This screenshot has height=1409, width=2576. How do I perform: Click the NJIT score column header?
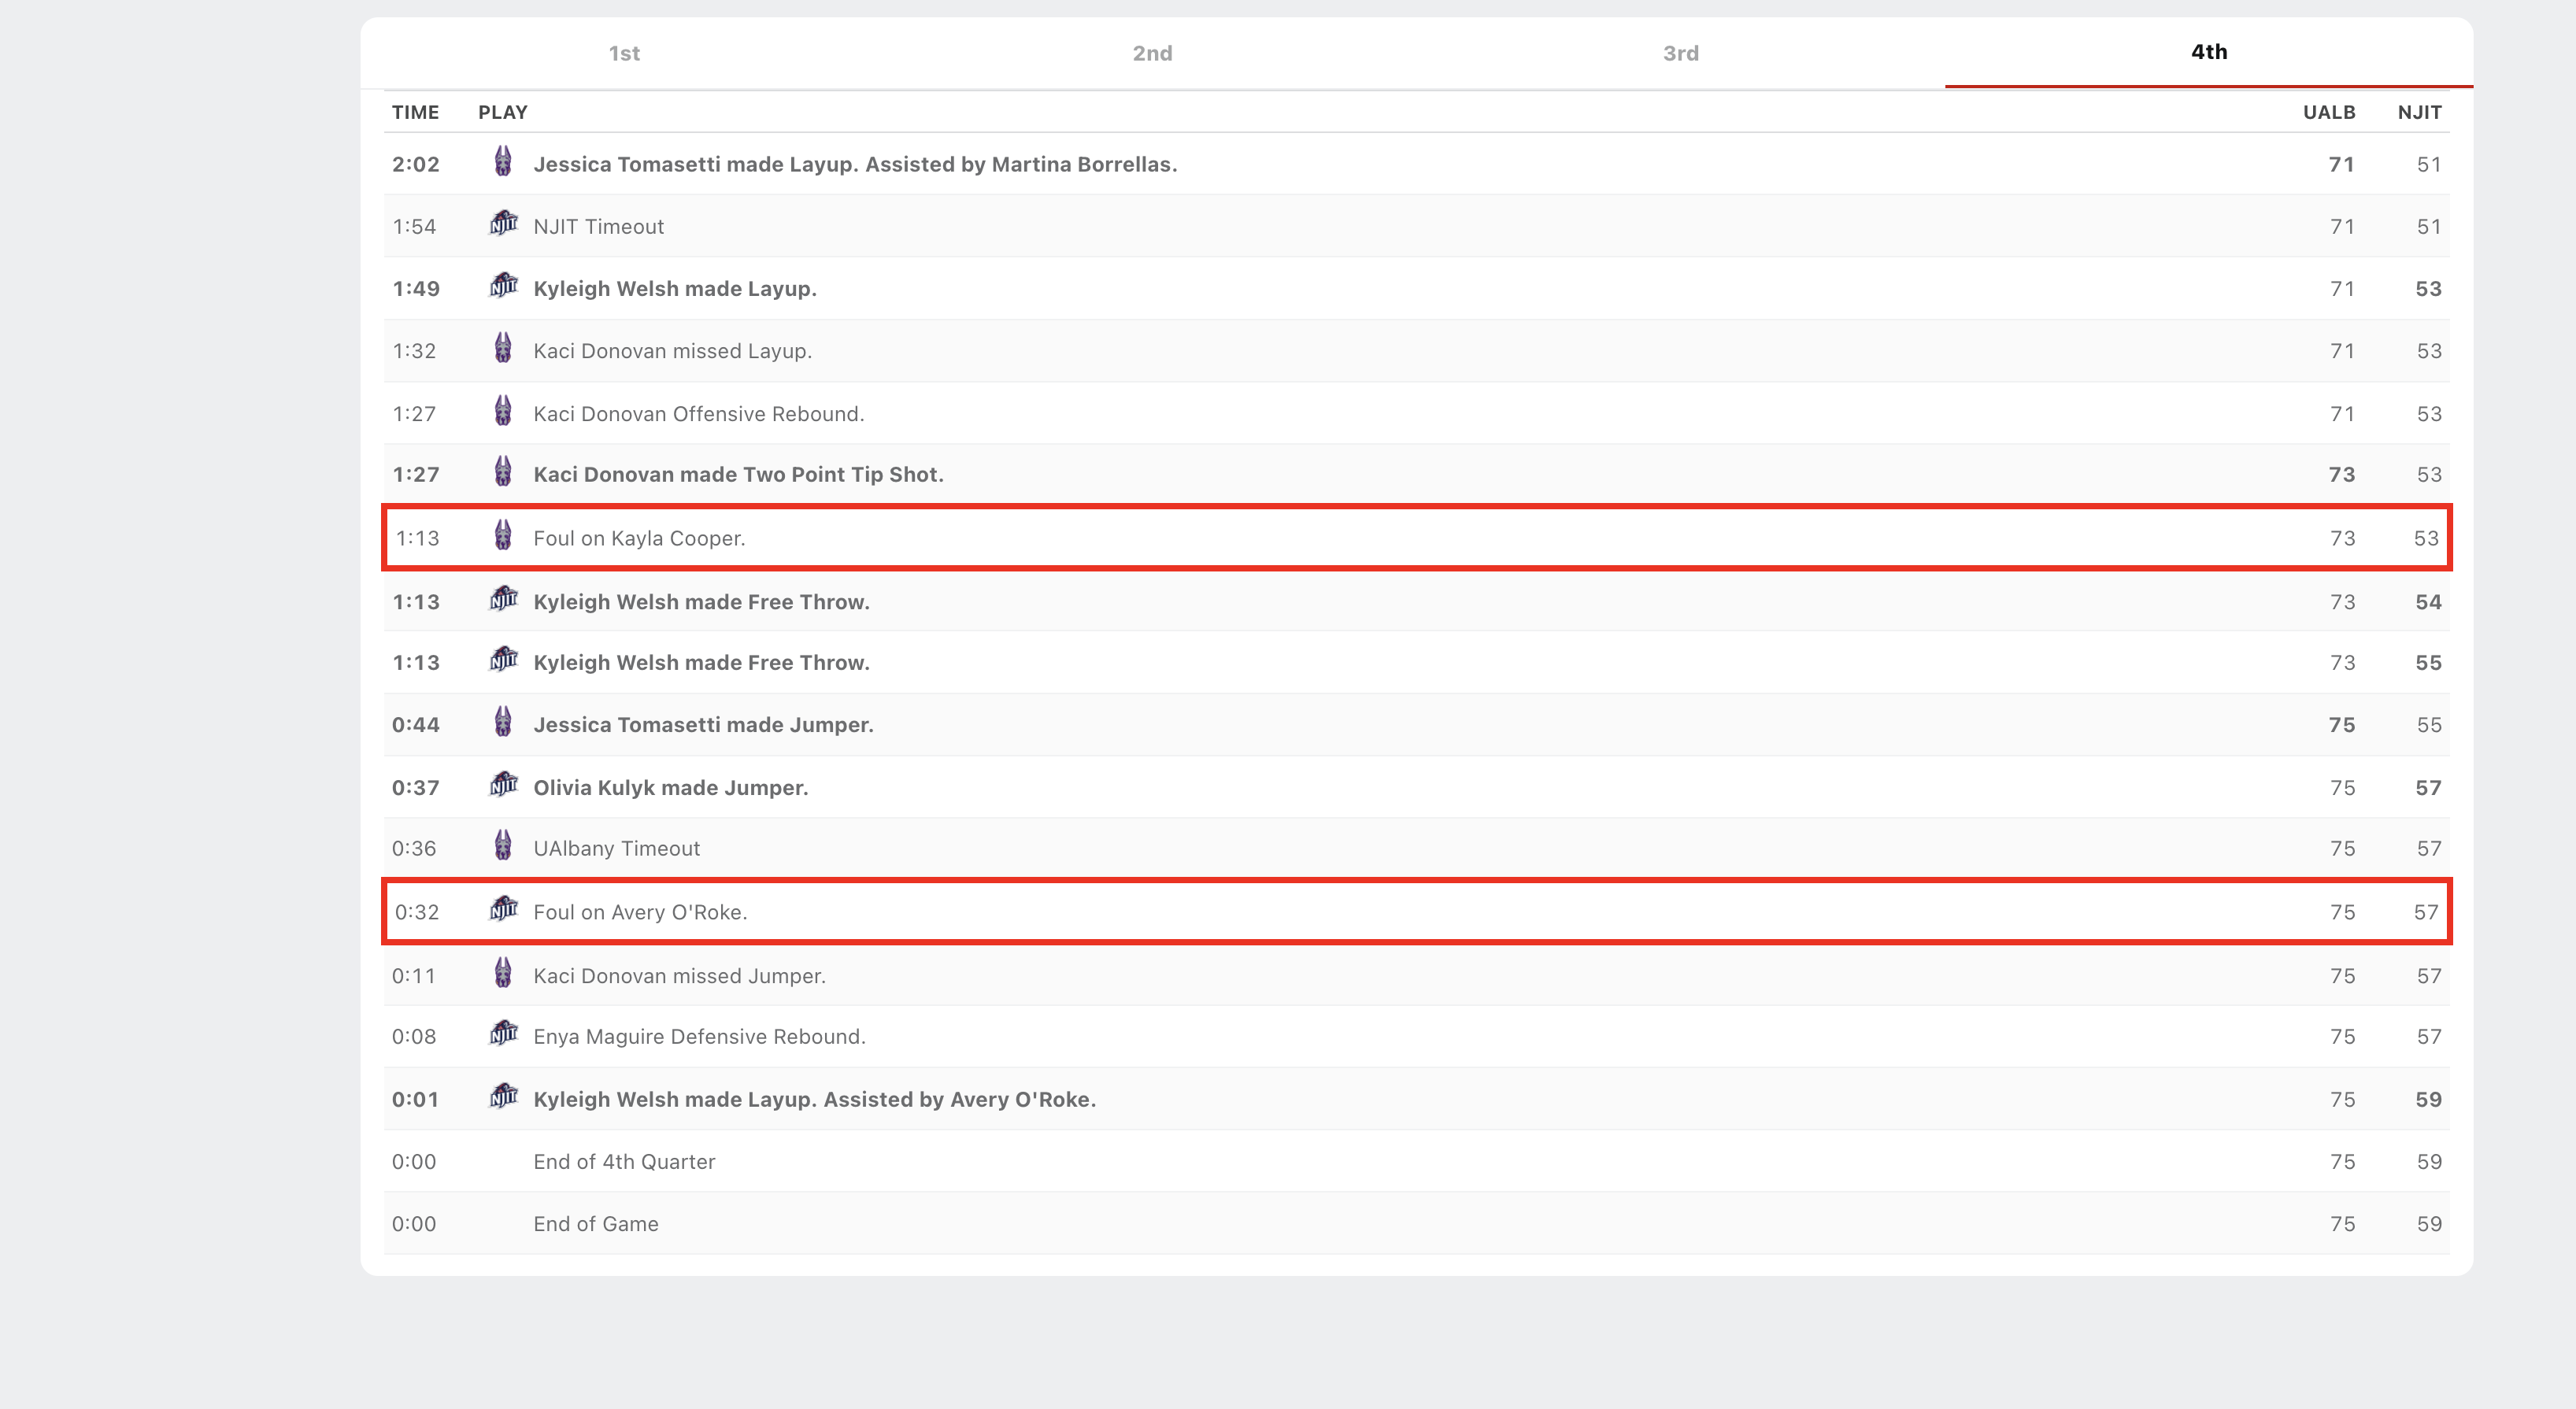pyautogui.click(x=2419, y=112)
